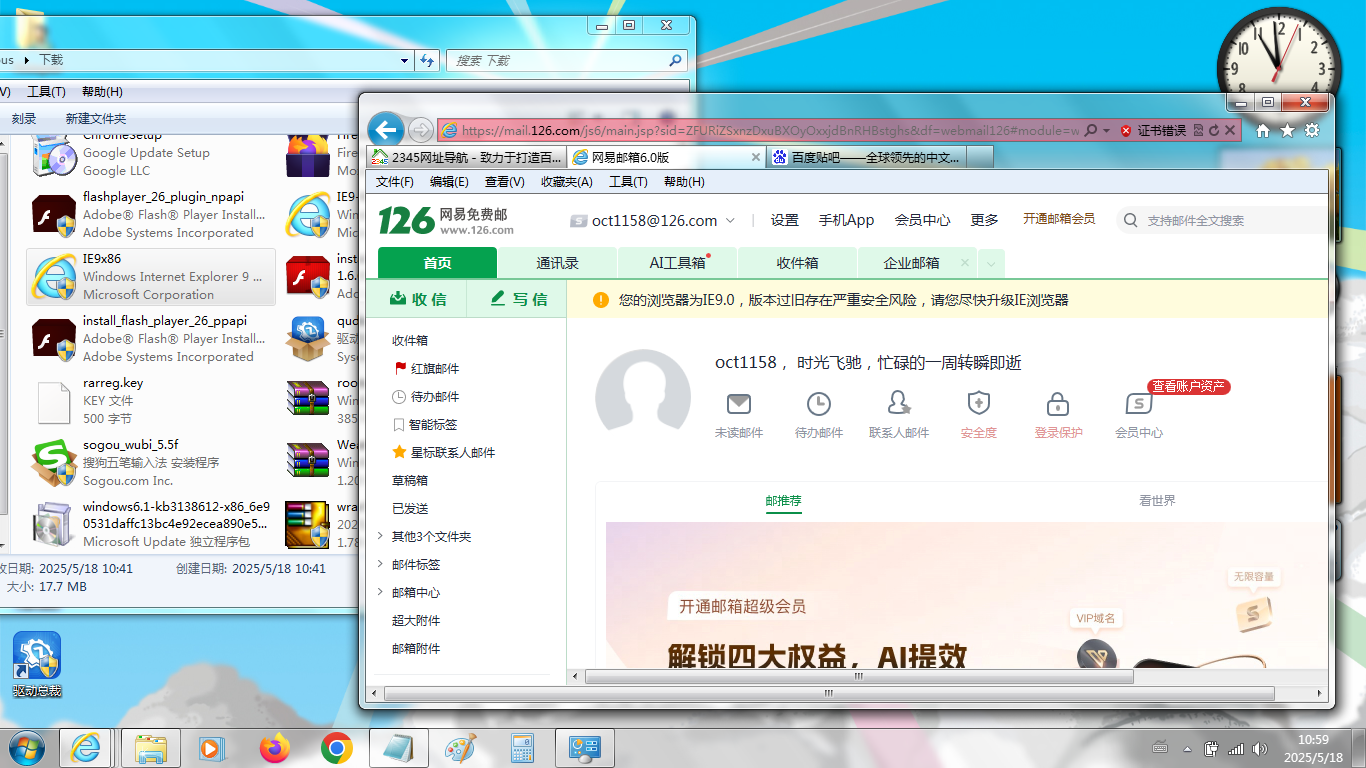Open Firefox from the taskbar
This screenshot has width=1366, height=768.
274,747
